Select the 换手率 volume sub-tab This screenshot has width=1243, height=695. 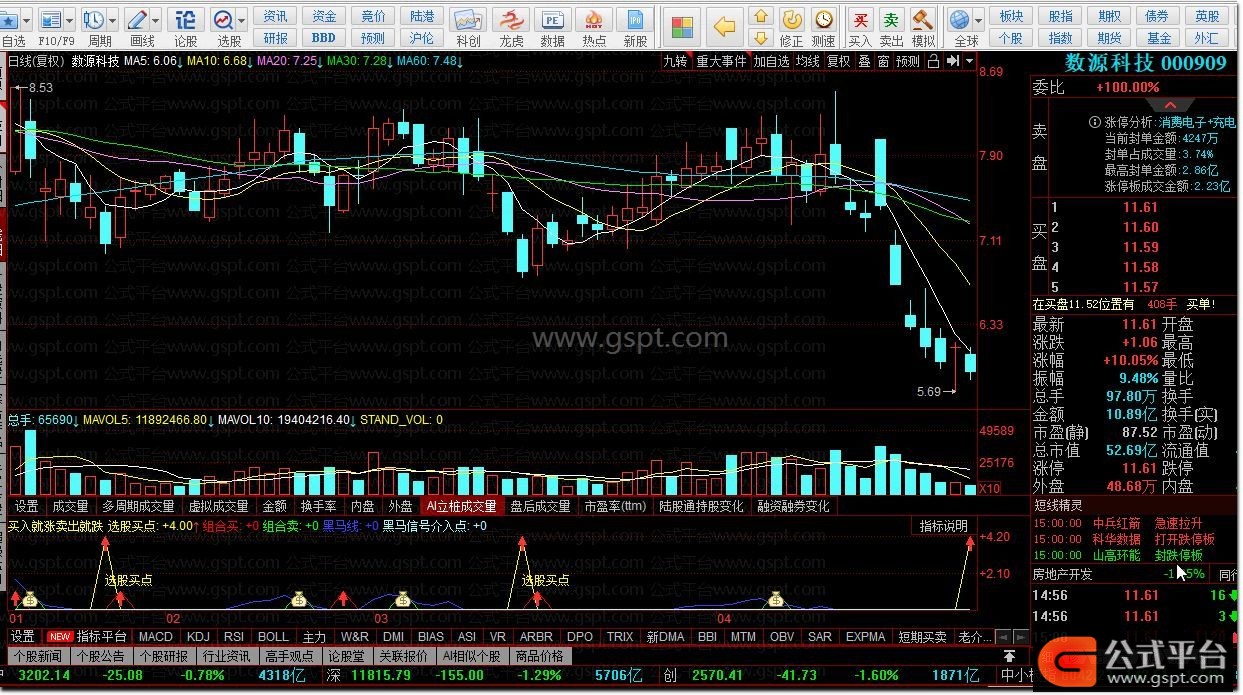(318, 506)
